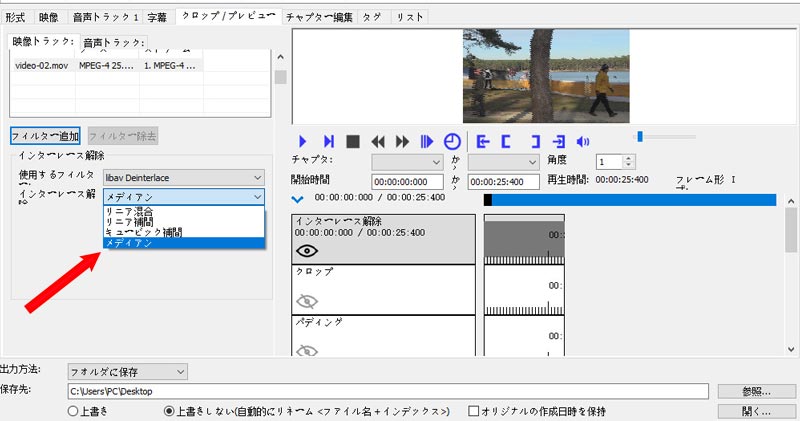Click the set end bracket icon

click(x=535, y=141)
